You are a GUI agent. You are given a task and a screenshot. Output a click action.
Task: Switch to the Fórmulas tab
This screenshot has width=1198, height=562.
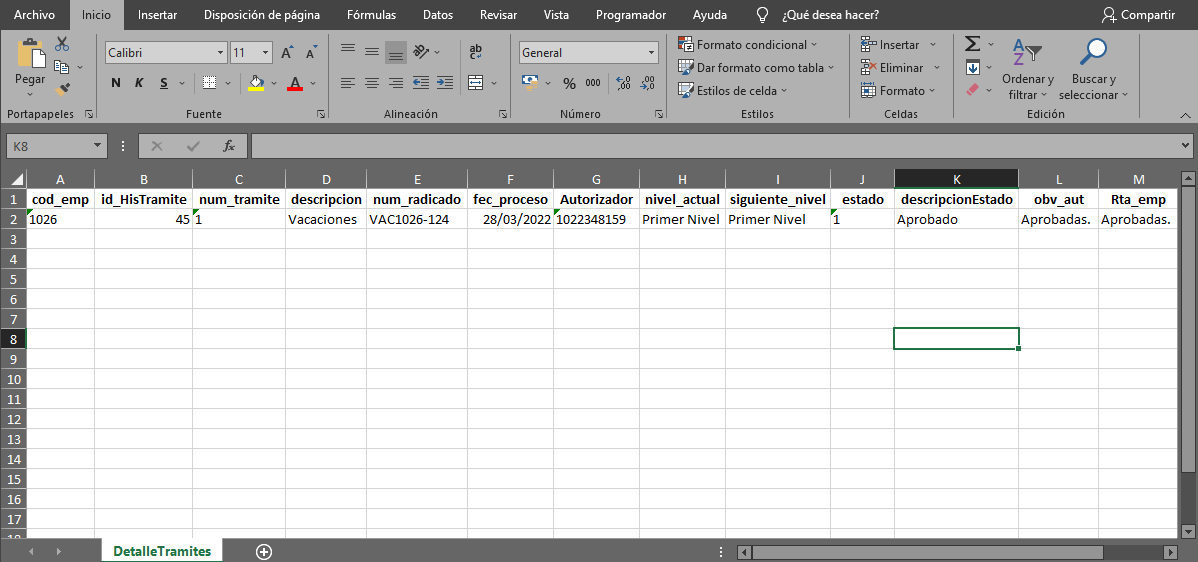click(x=371, y=15)
